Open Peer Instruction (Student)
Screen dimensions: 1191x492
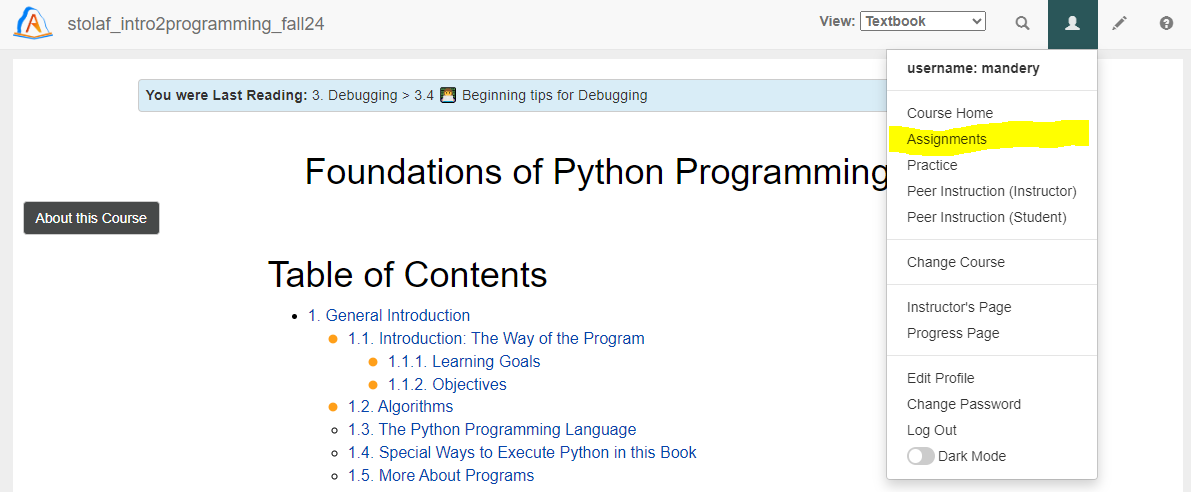[x=987, y=217]
